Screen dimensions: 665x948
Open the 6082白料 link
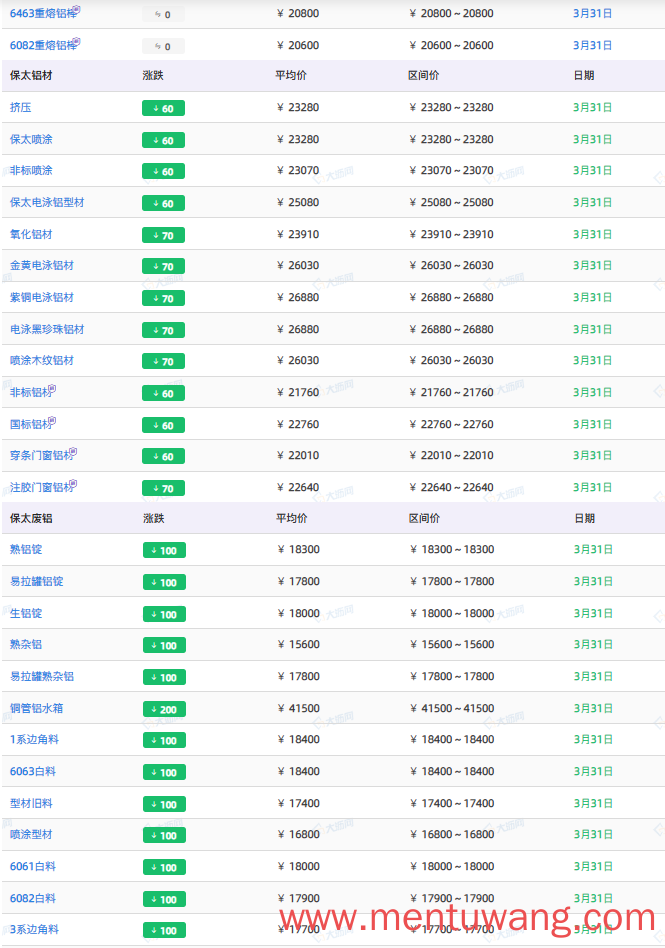(33, 898)
